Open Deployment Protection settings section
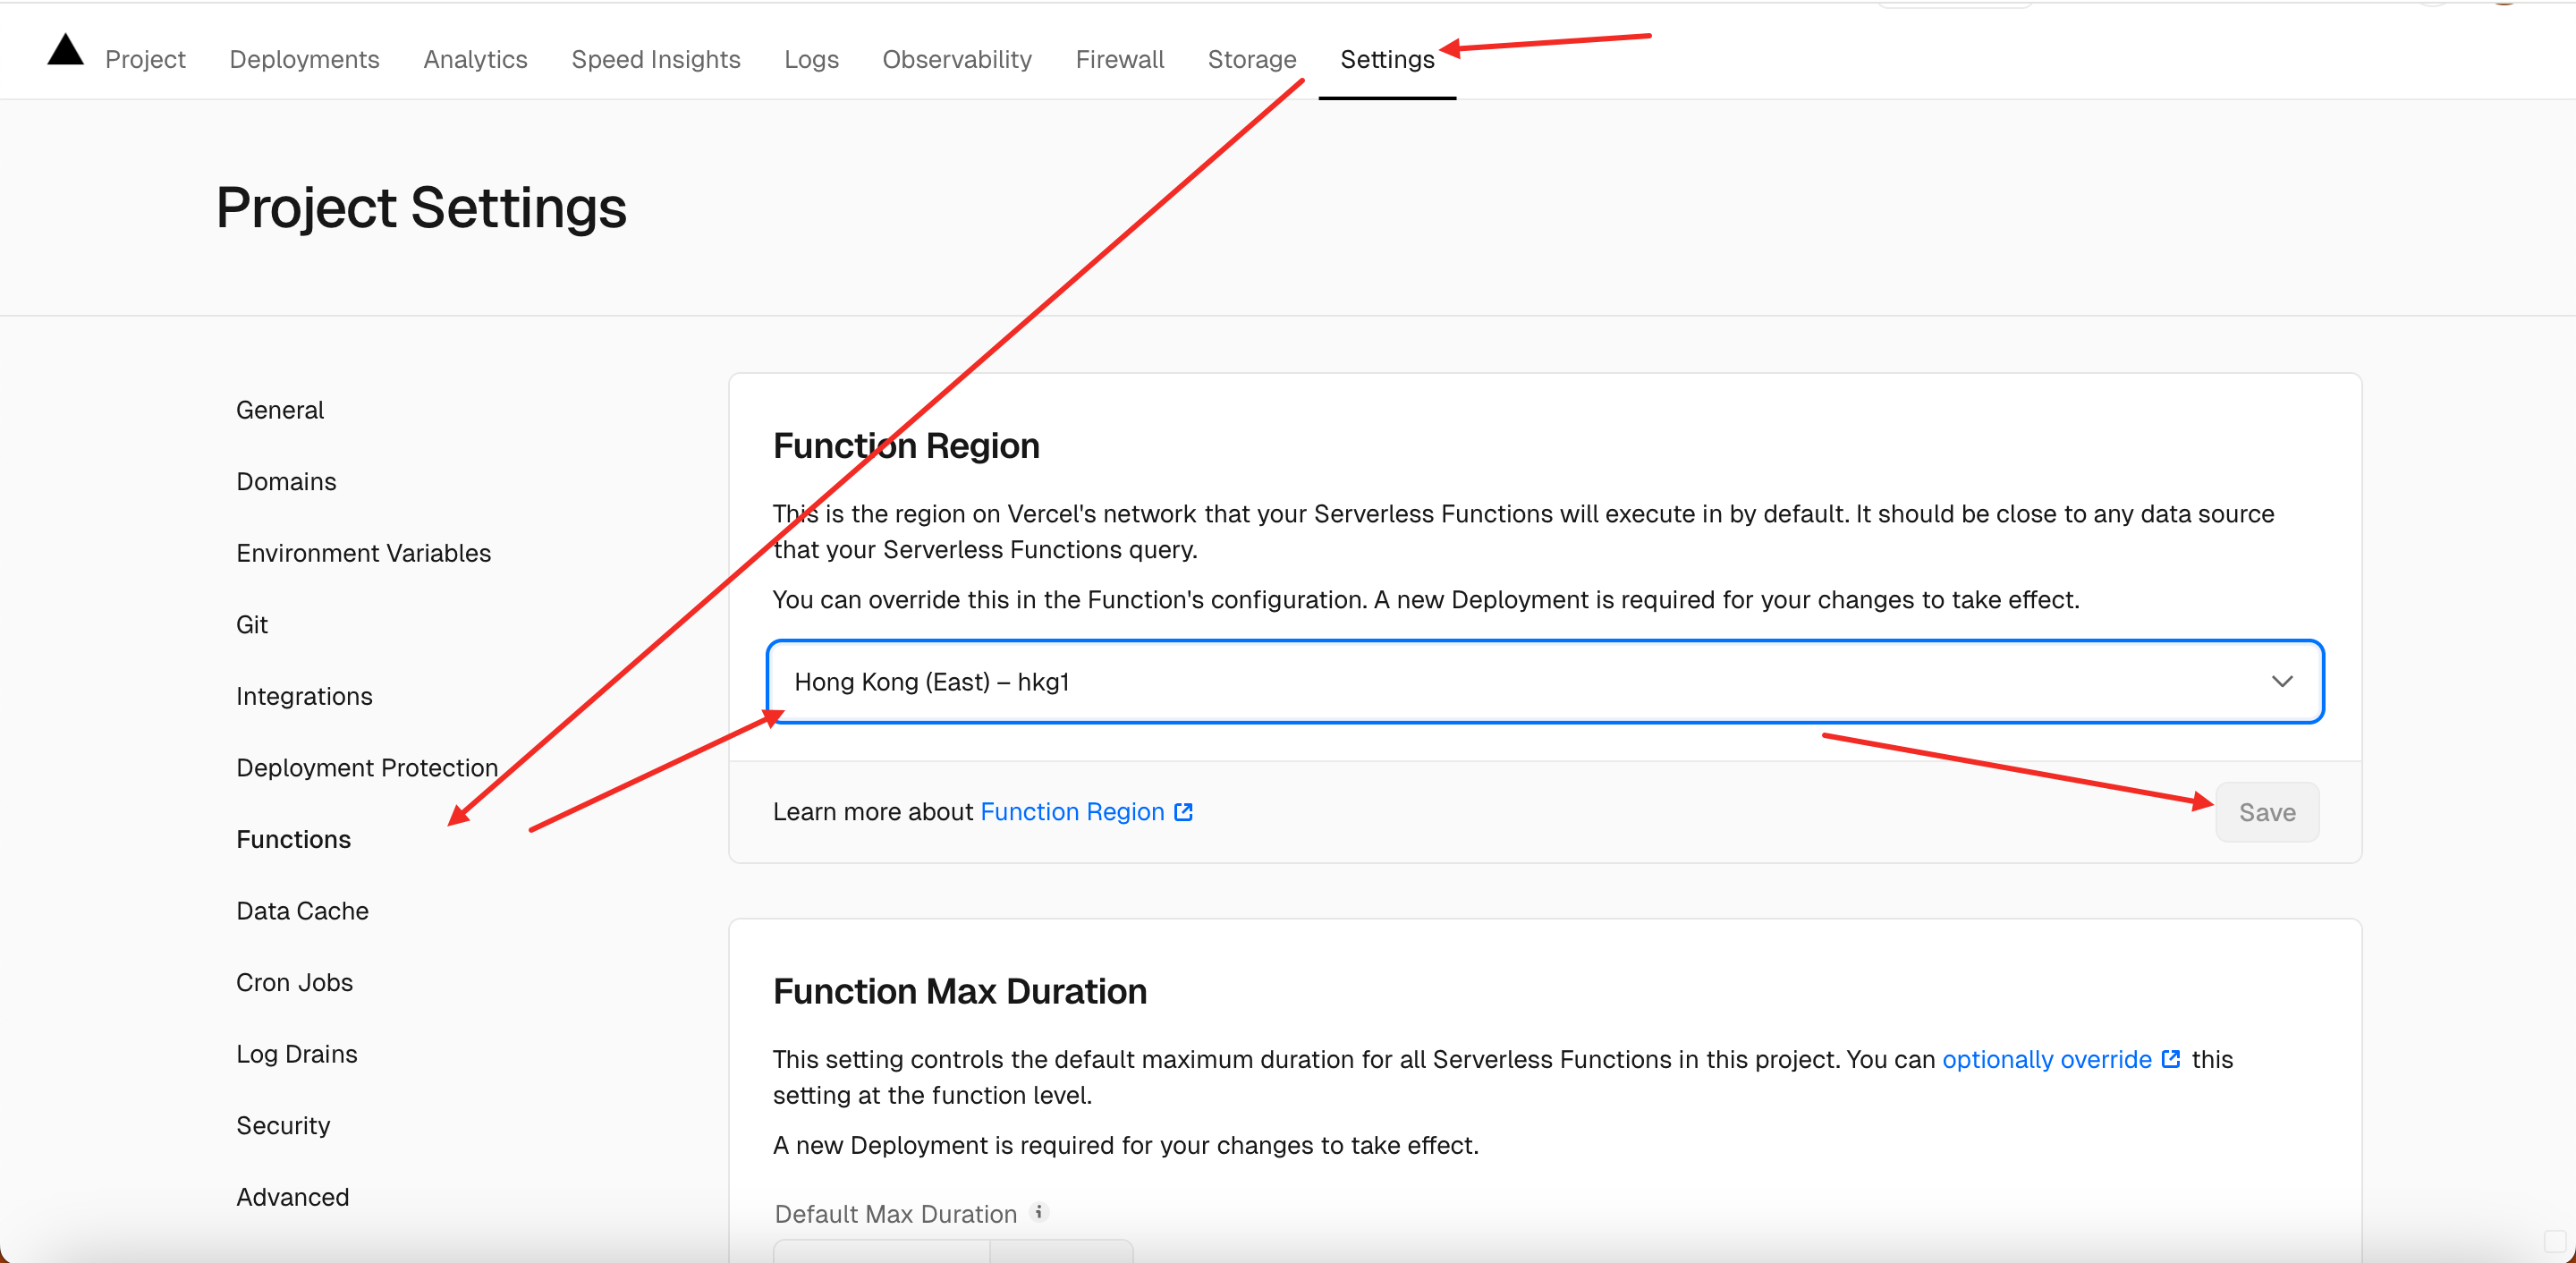Viewport: 2576px width, 1263px height. (x=366, y=768)
